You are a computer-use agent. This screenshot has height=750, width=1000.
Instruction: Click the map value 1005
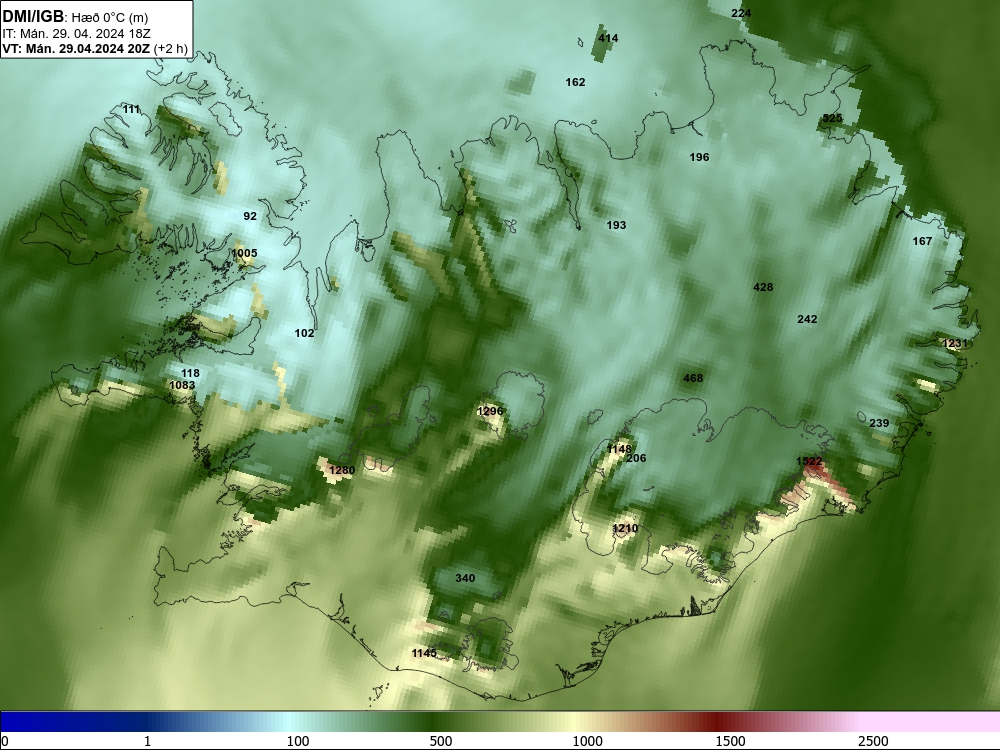click(x=244, y=253)
